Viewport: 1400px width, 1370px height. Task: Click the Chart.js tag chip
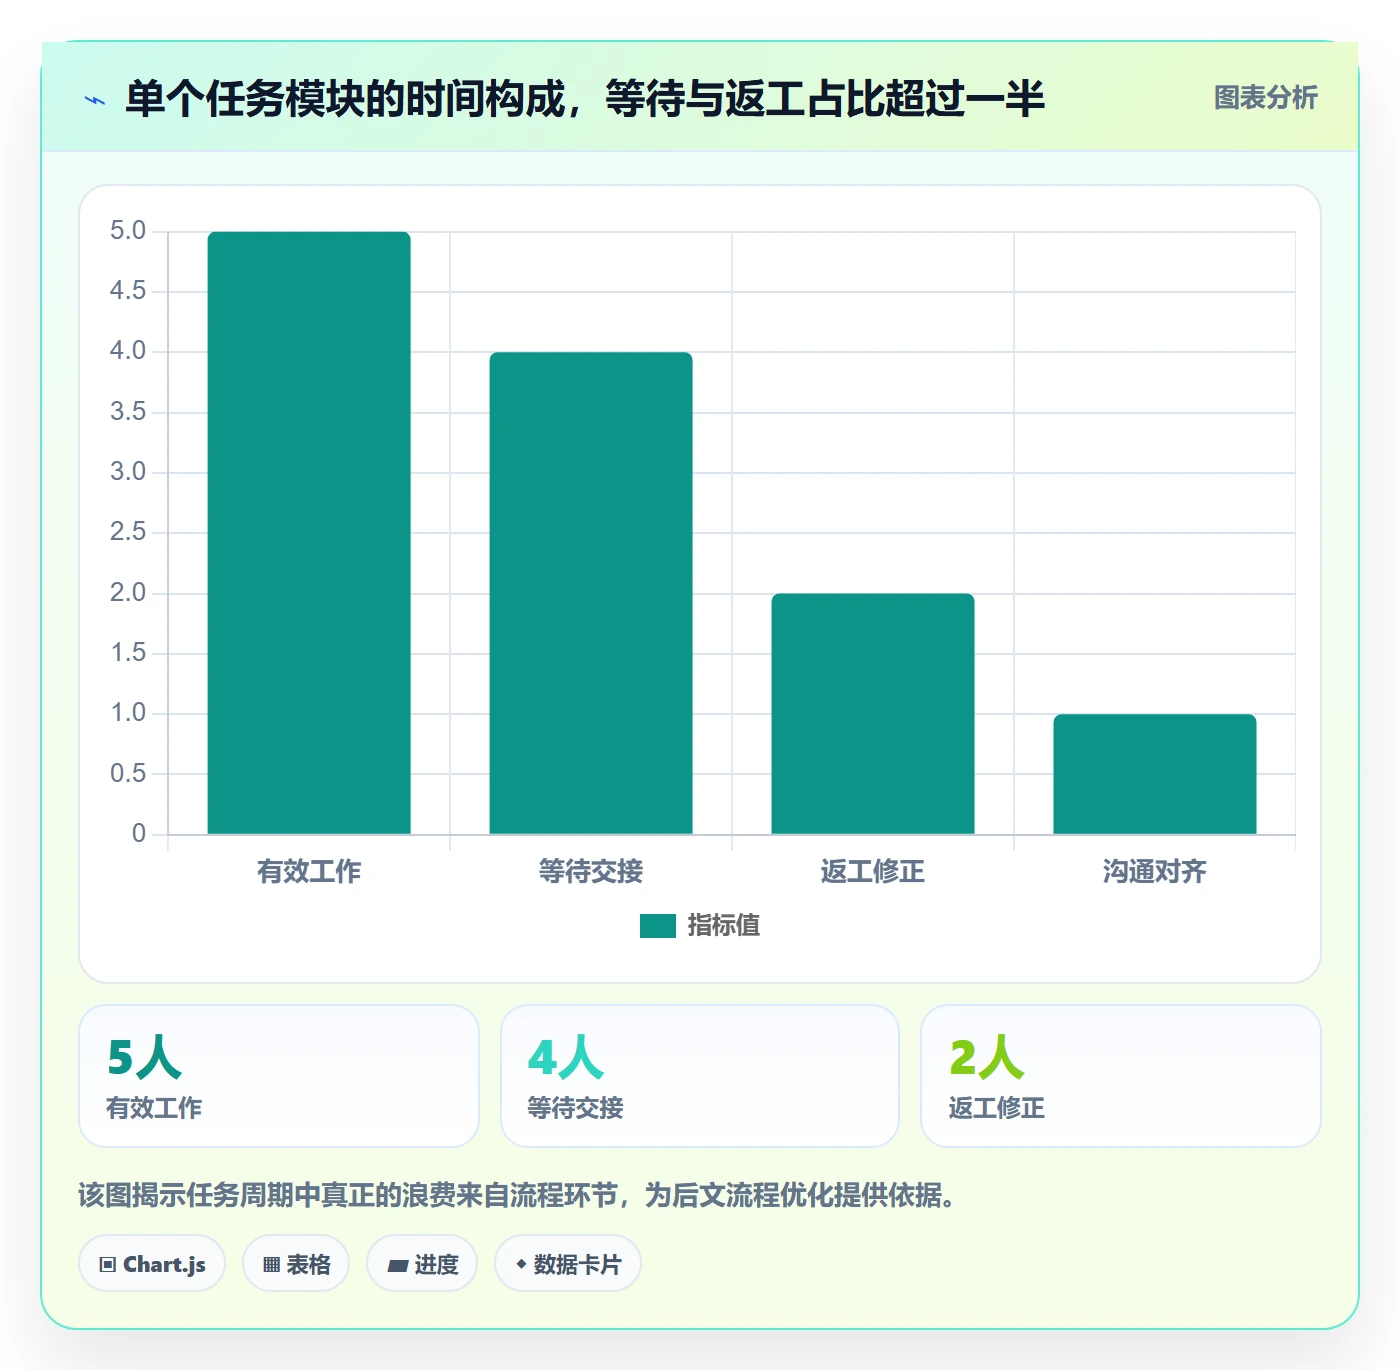(152, 1264)
